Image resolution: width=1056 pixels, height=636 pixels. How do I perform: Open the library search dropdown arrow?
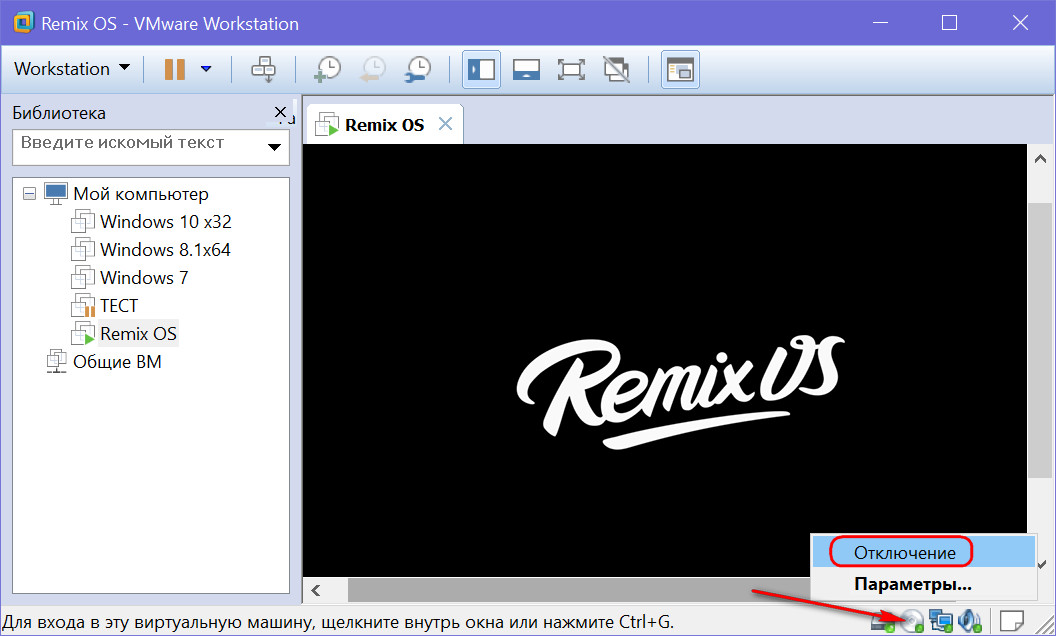pyautogui.click(x=275, y=147)
